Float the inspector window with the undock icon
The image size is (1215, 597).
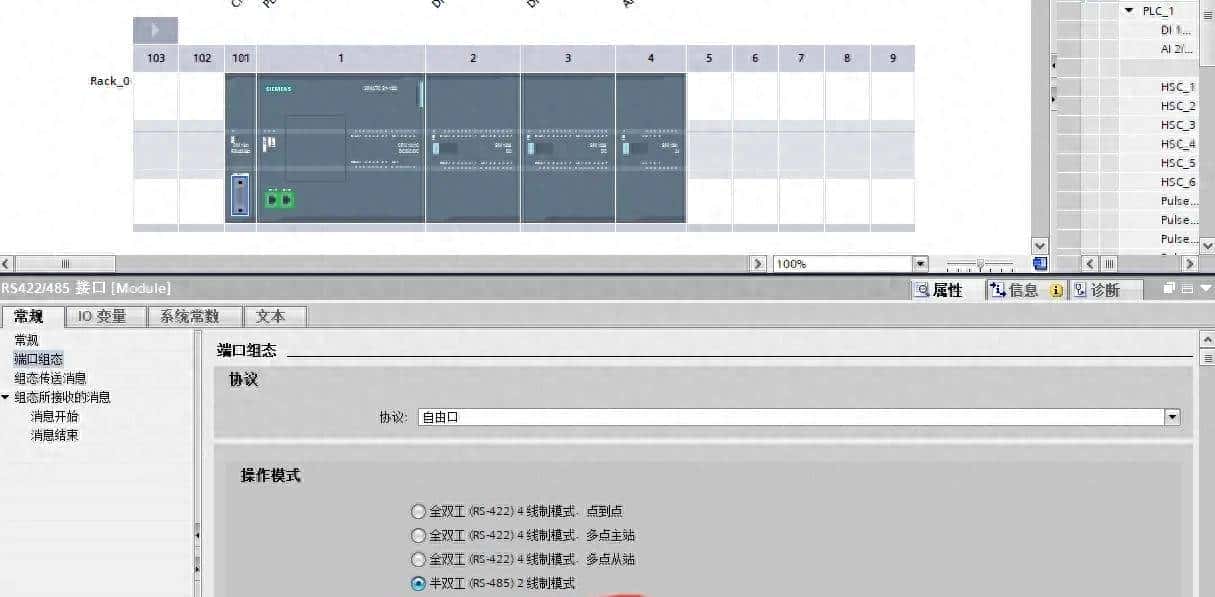1169,289
